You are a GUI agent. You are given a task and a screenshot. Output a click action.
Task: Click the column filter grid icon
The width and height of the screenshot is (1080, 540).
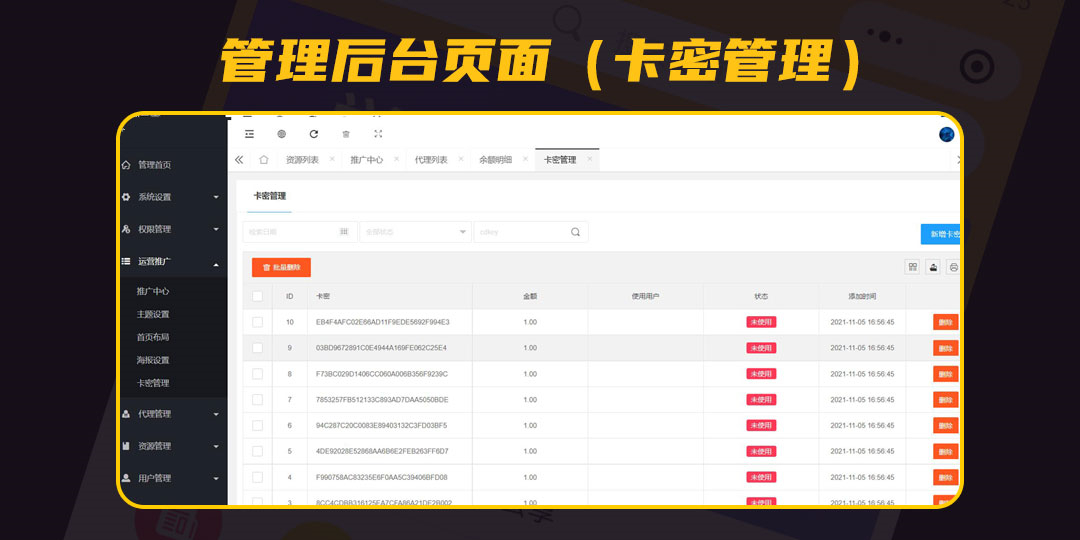[x=912, y=267]
